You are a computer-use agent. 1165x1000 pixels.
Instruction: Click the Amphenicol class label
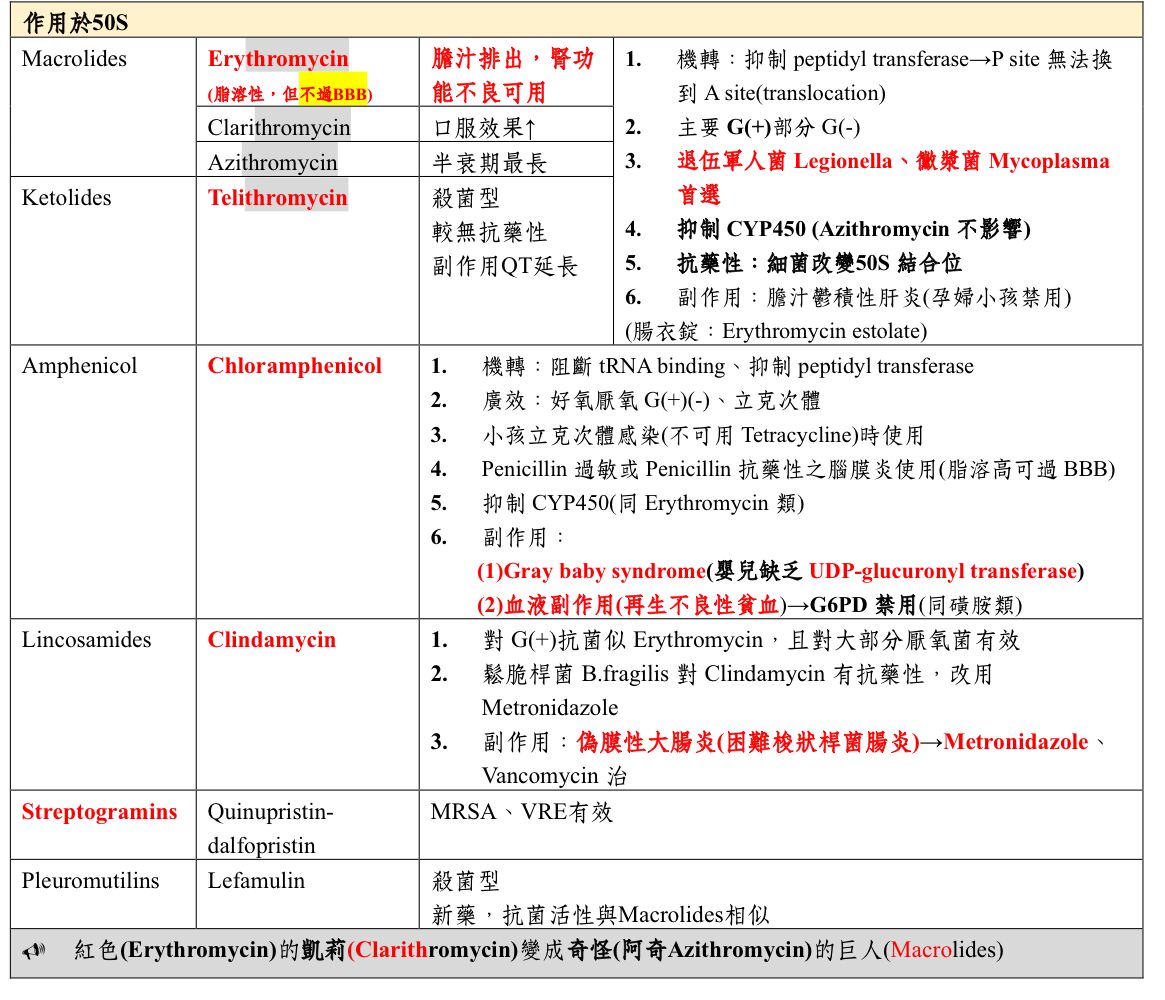(80, 366)
